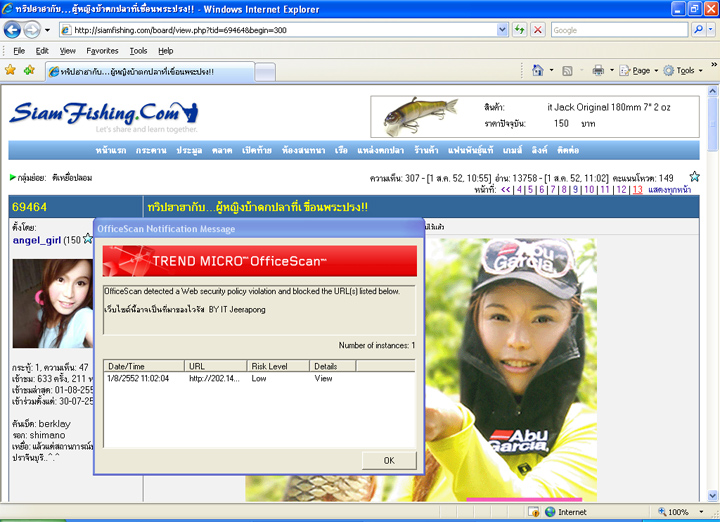
Task: Open the Help menu
Action: pyautogui.click(x=166, y=51)
